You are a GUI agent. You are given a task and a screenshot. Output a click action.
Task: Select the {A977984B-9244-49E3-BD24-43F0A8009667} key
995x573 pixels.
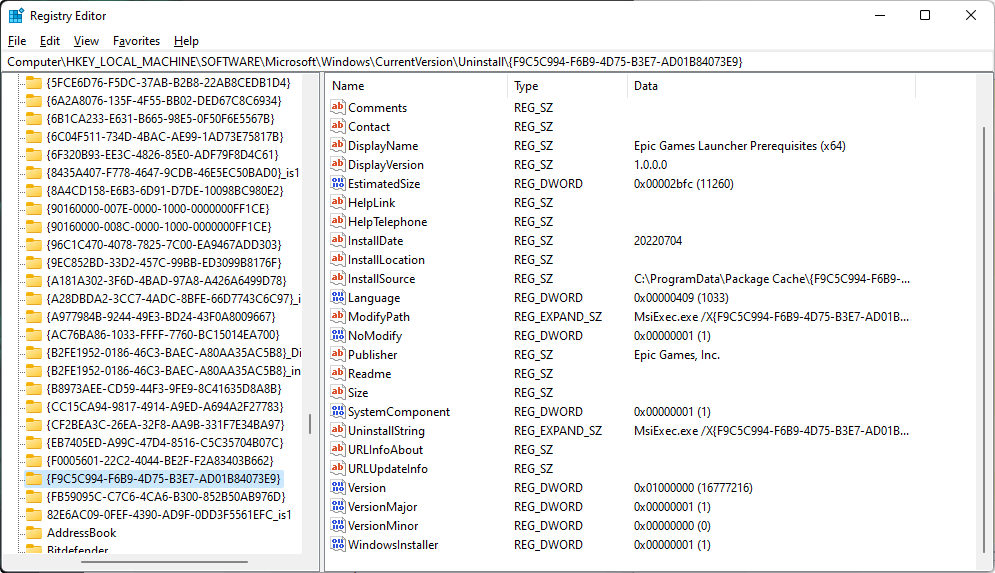pos(161,317)
